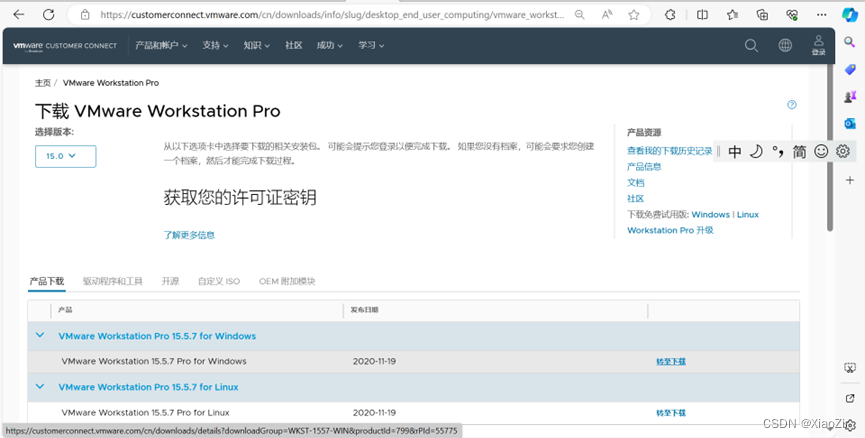Viewport: 865px width, 438px height.
Task: Open the read aloud icon
Action: [x=607, y=15]
